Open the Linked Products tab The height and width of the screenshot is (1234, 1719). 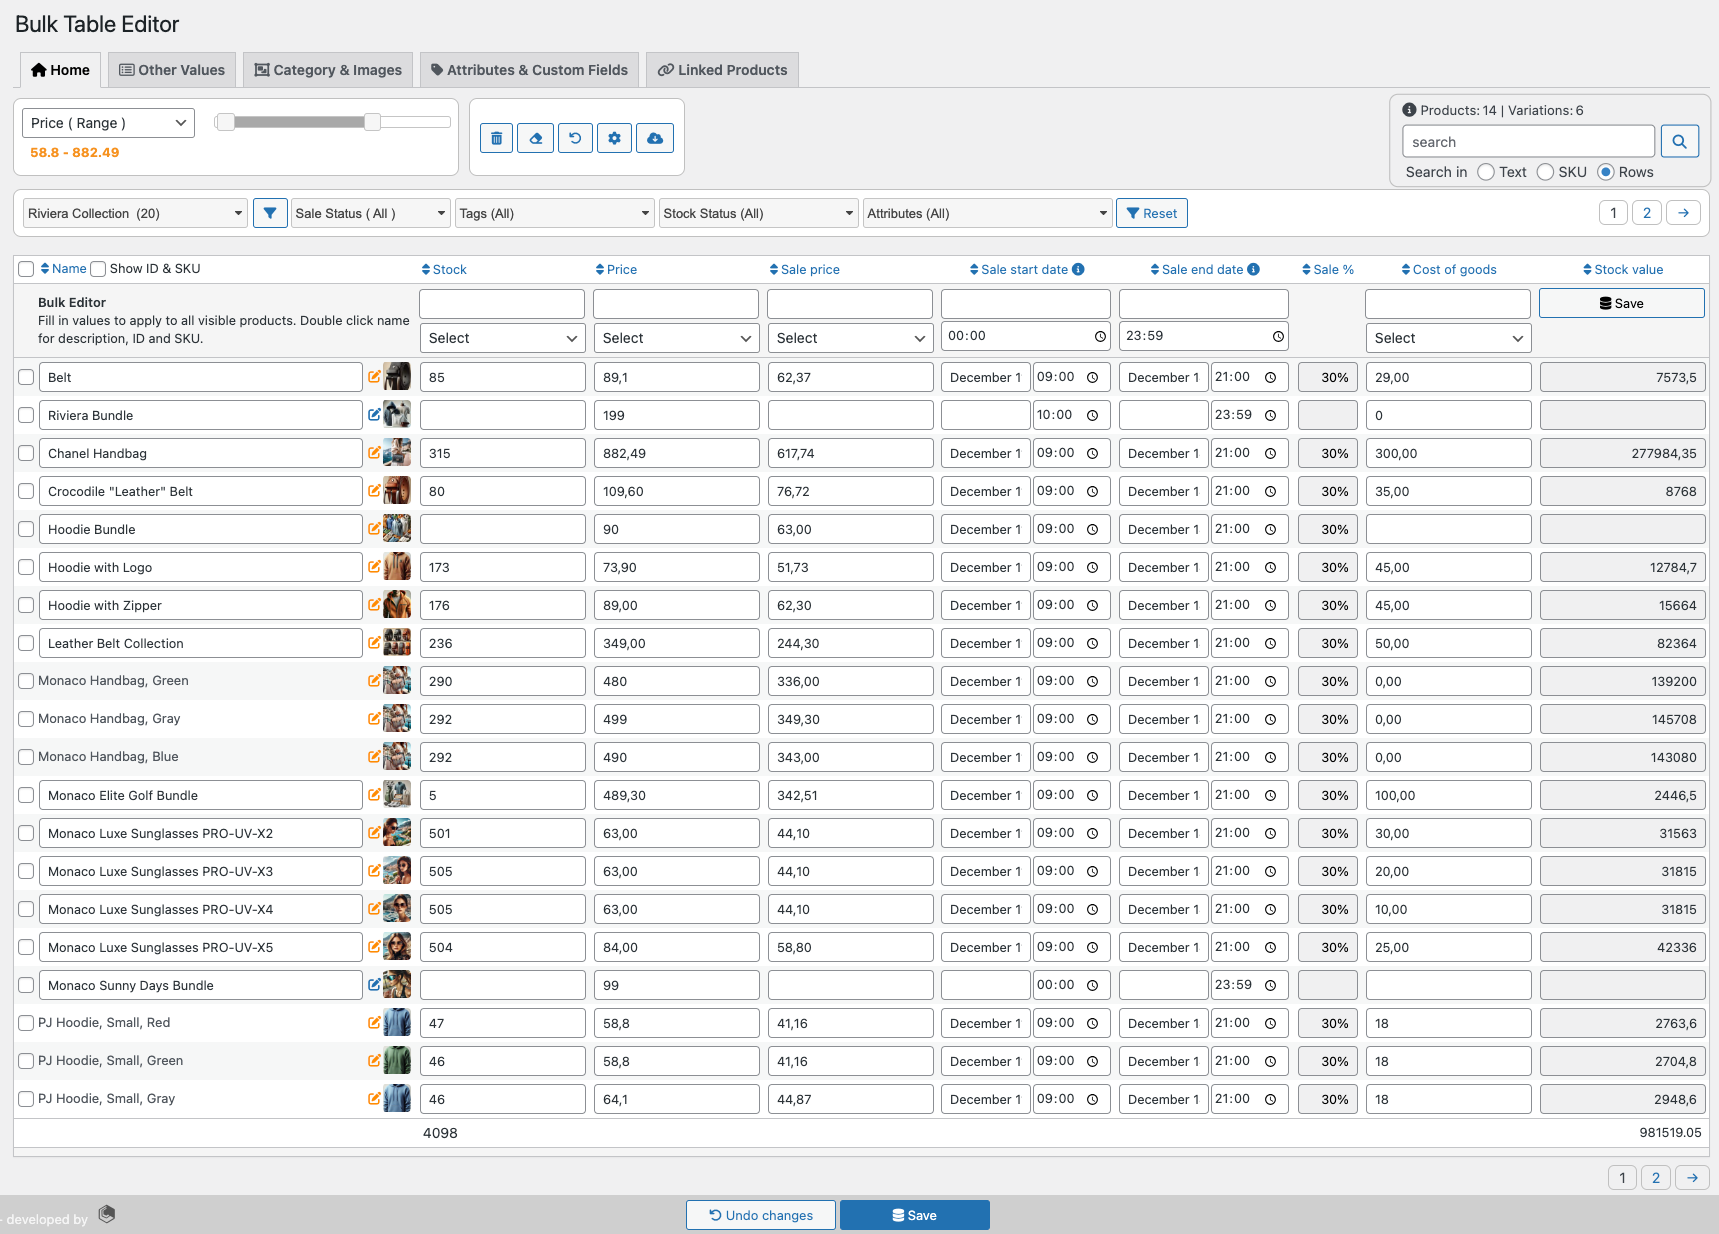tap(722, 69)
